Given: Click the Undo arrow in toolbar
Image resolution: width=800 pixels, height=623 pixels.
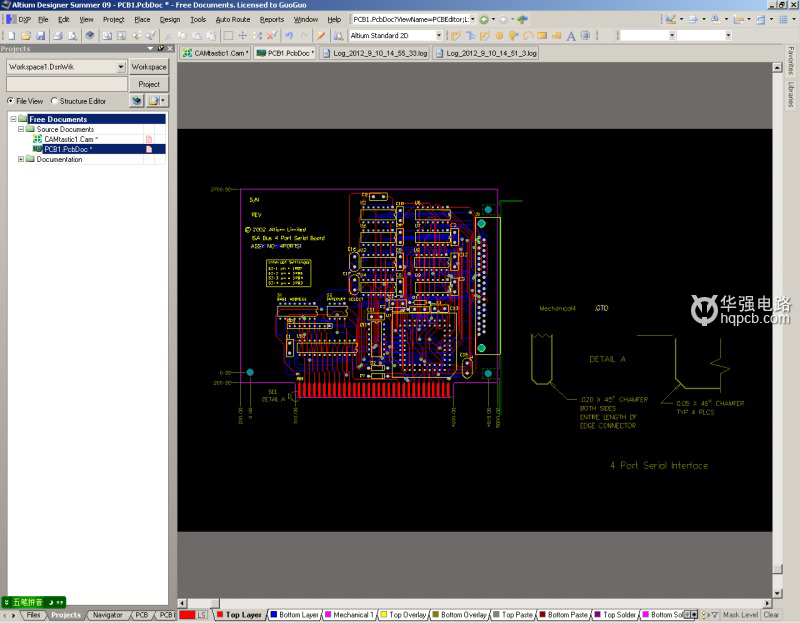Looking at the screenshot, I should (289, 36).
